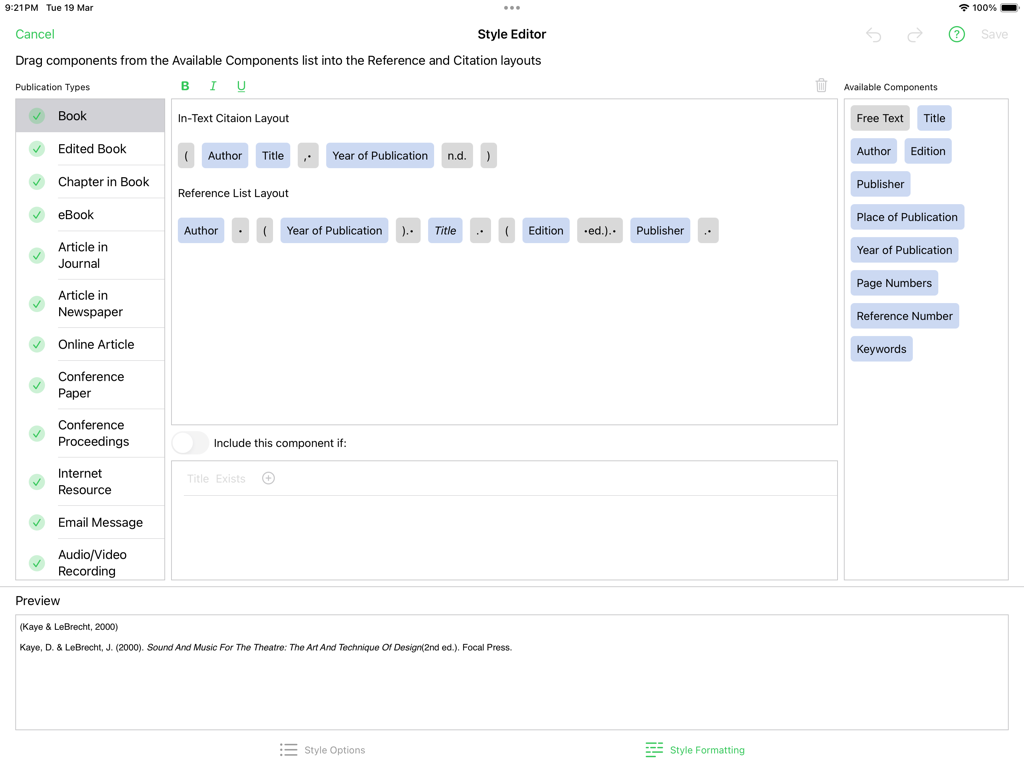Switch to the Style Formatting tab
This screenshot has height=768, width=1024.
(694, 749)
